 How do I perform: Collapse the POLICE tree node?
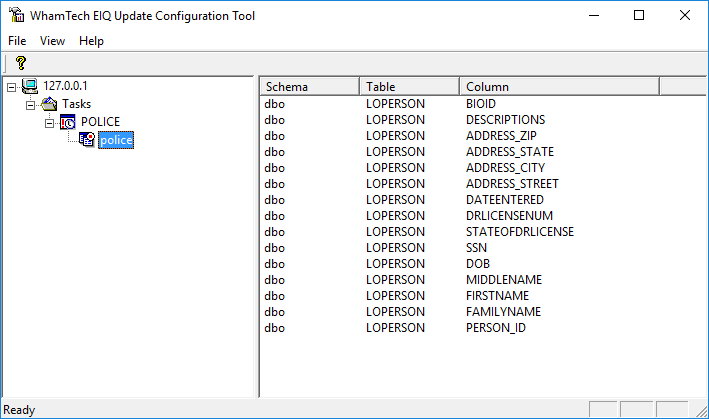coord(49,123)
